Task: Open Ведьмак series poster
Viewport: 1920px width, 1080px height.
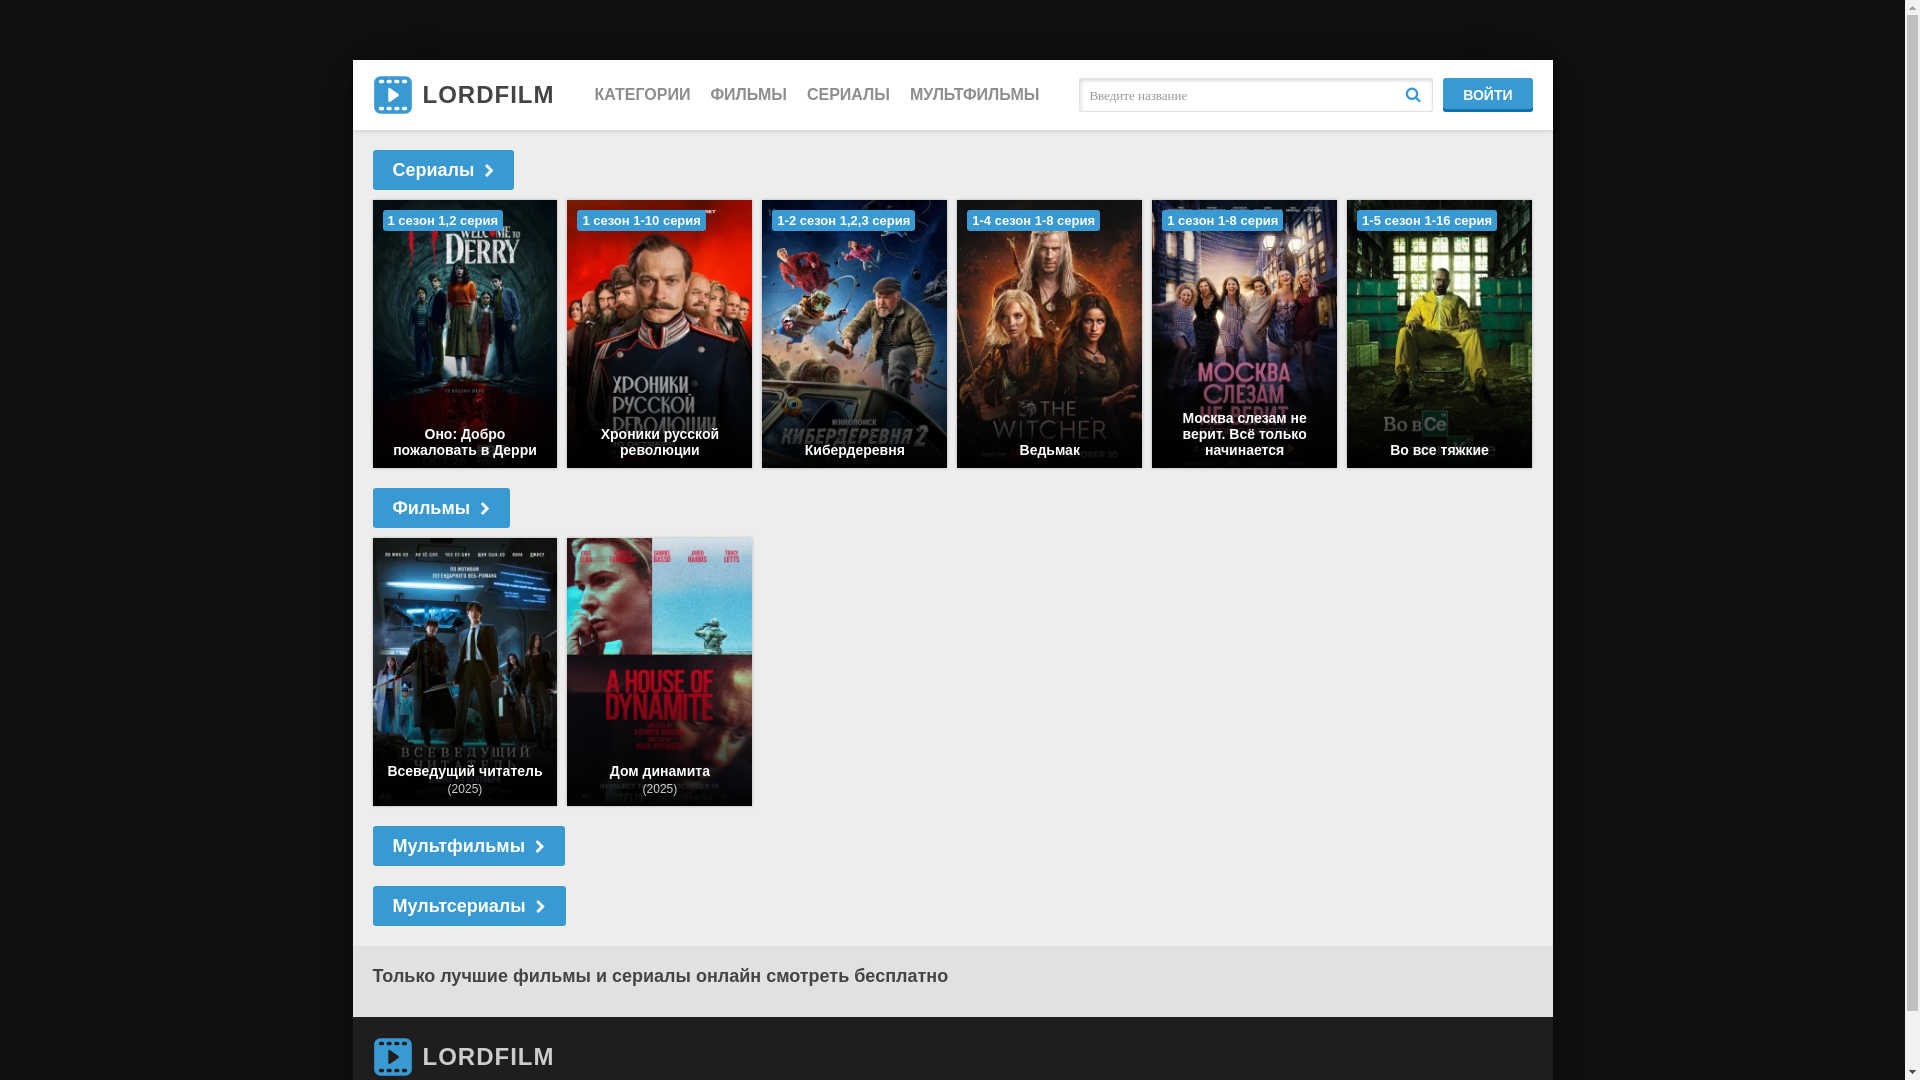Action: click(1049, 334)
